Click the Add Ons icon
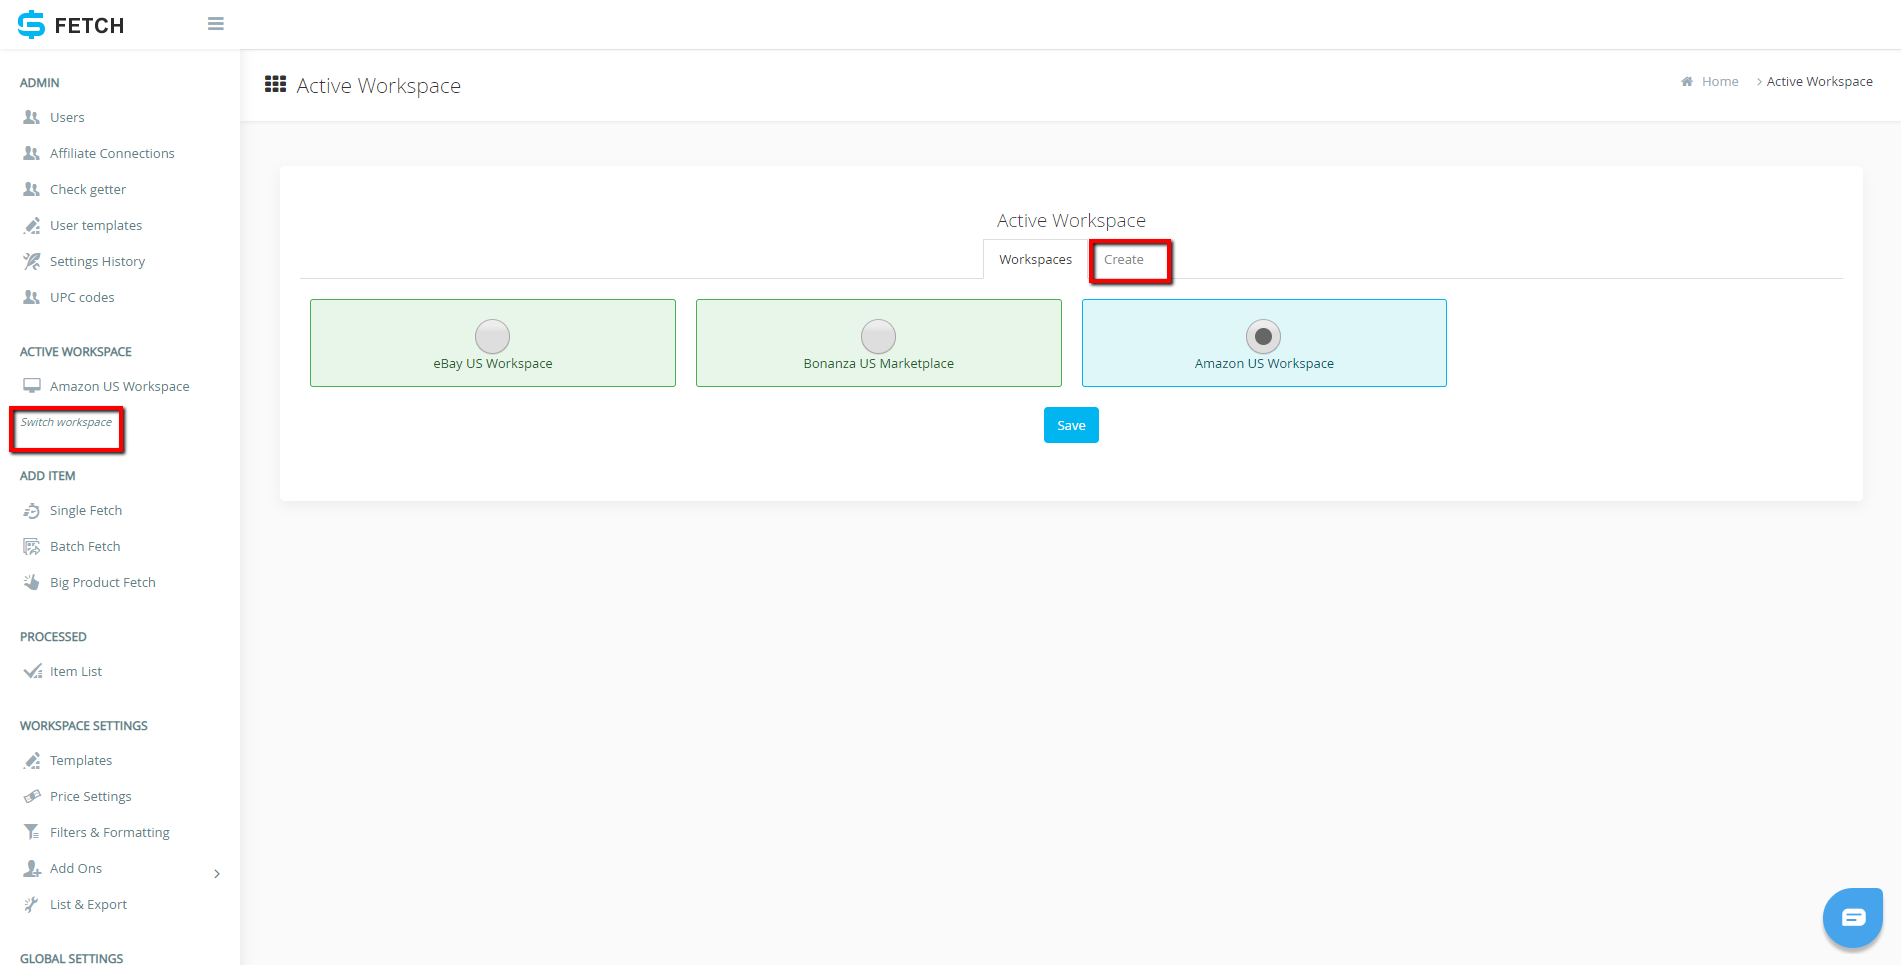 32,868
